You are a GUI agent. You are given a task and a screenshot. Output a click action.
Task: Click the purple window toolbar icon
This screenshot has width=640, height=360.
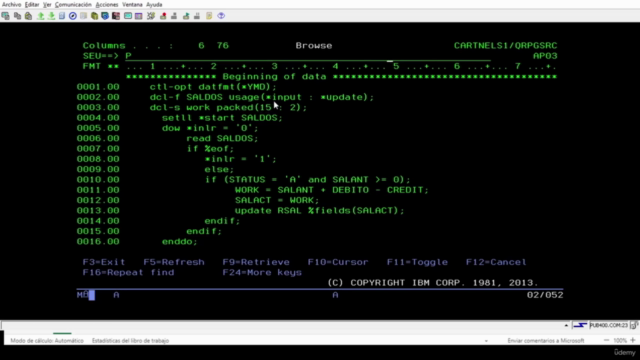[x=138, y=16]
